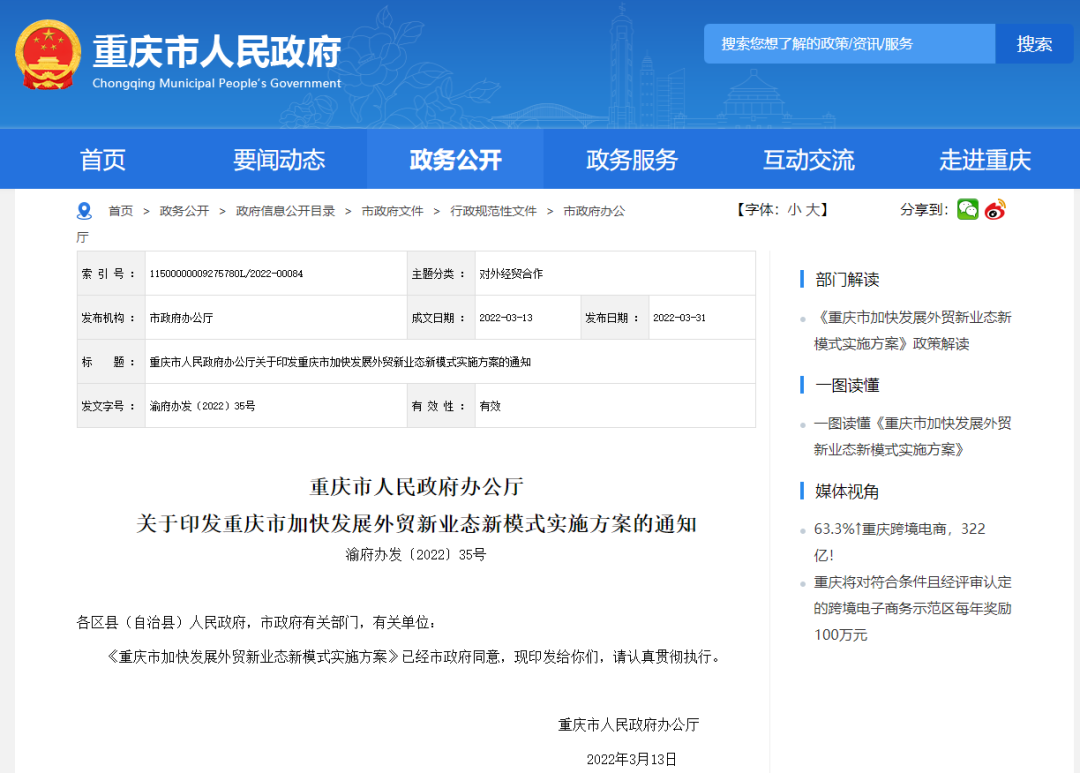Switch font size to 大
Image resolution: width=1080 pixels, height=773 pixels.
coord(812,210)
